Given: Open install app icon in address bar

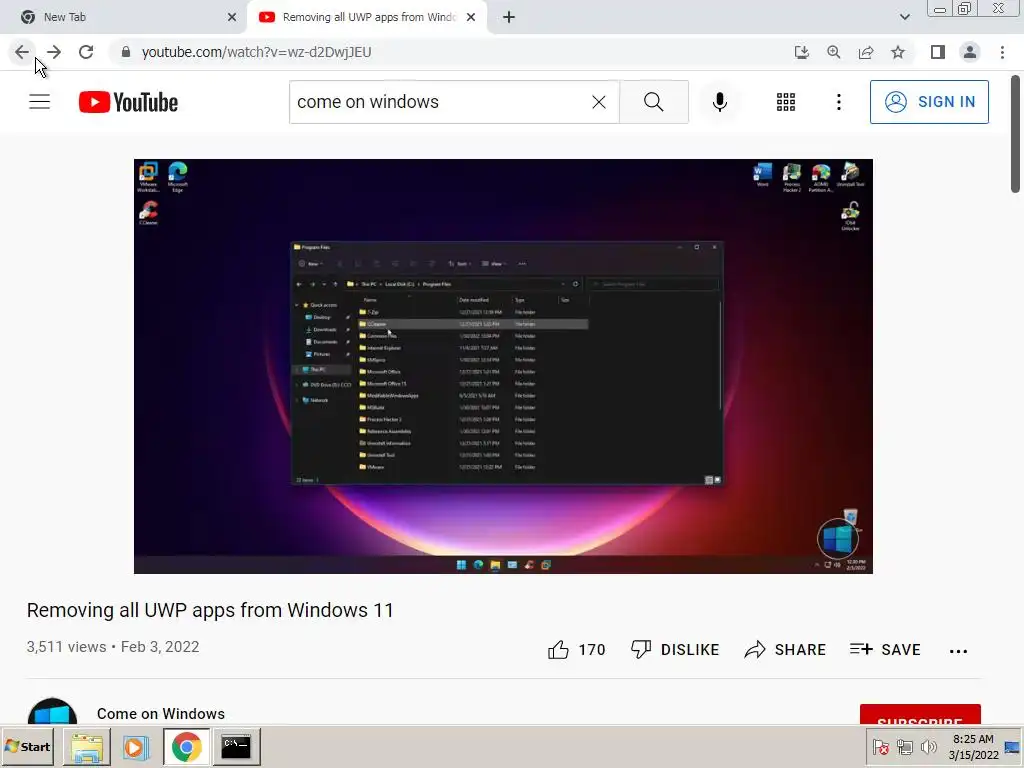Looking at the screenshot, I should click(x=801, y=52).
